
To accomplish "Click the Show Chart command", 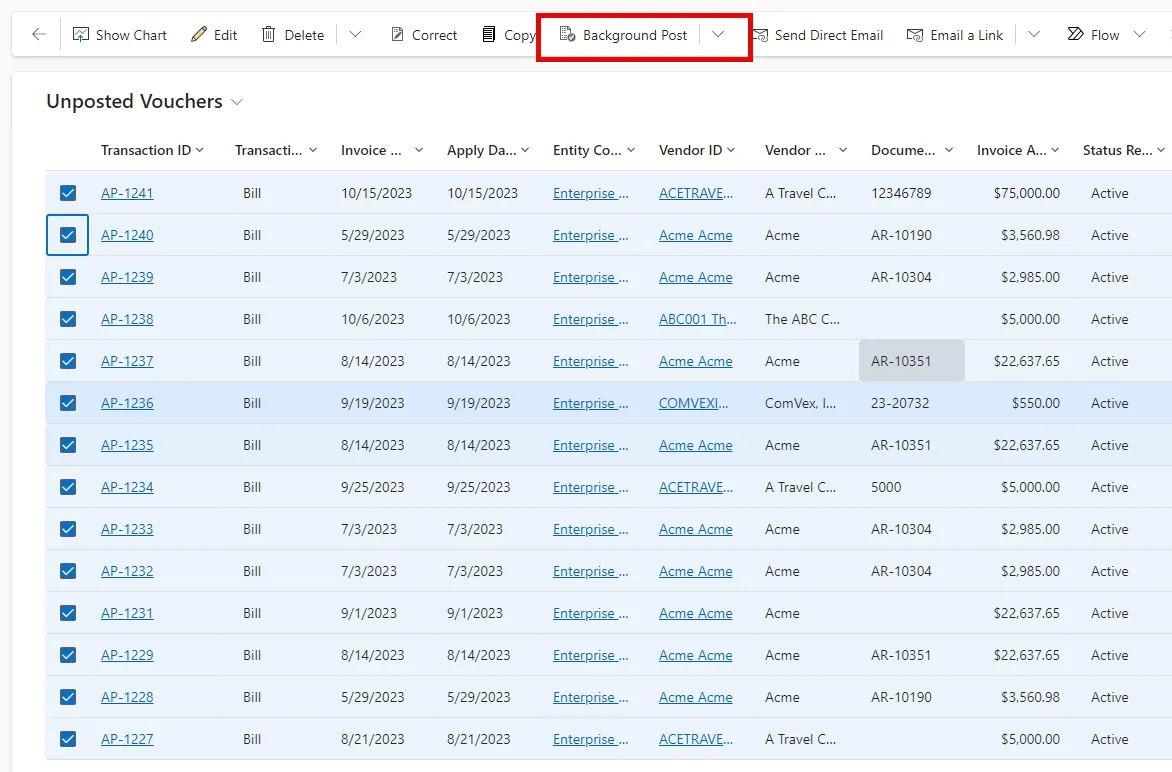I will point(120,34).
